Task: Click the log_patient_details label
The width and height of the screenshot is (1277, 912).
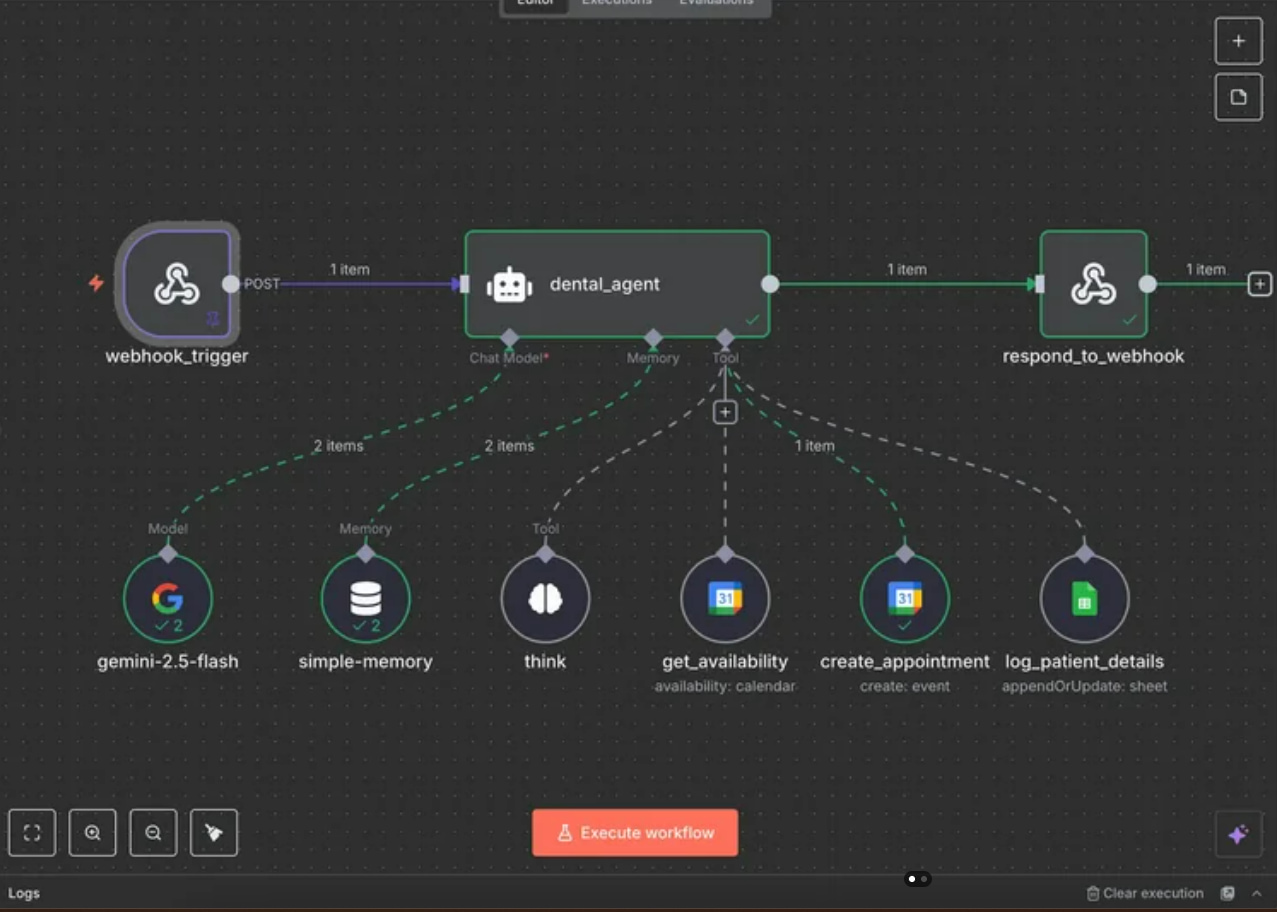Action: [1085, 661]
